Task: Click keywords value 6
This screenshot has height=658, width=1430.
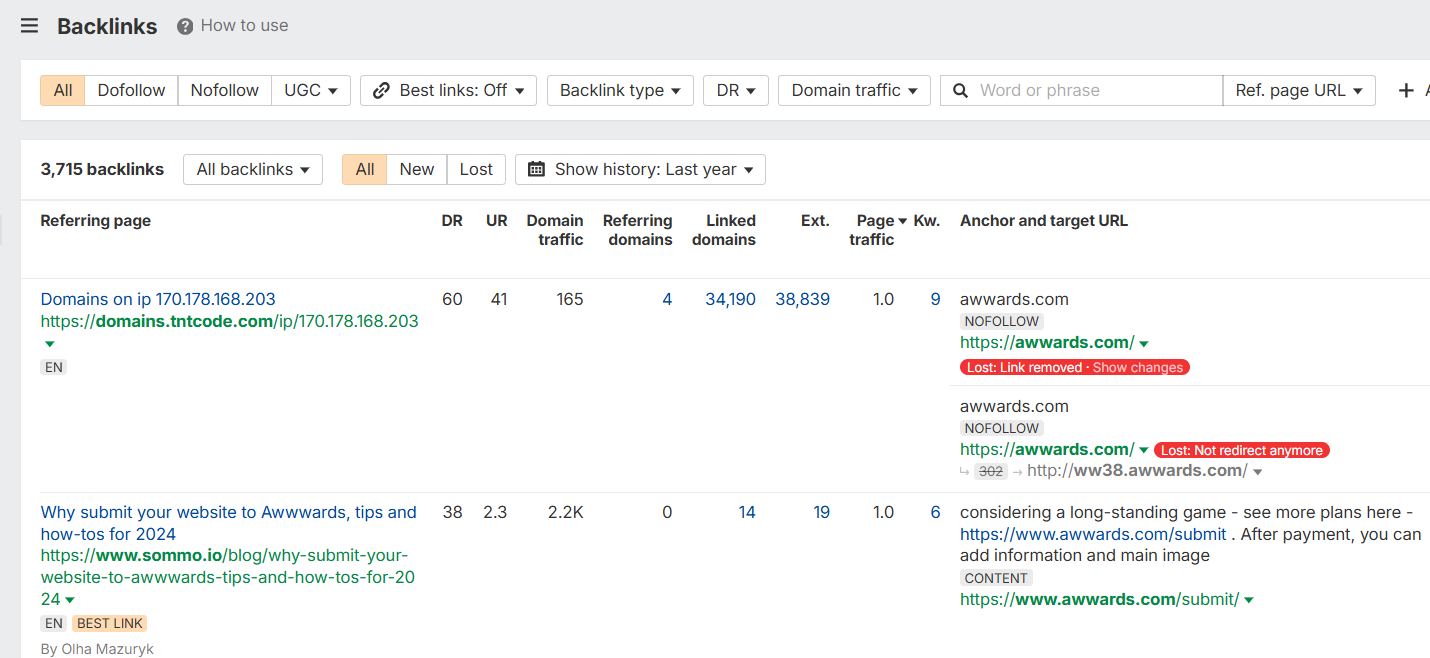Action: point(935,512)
